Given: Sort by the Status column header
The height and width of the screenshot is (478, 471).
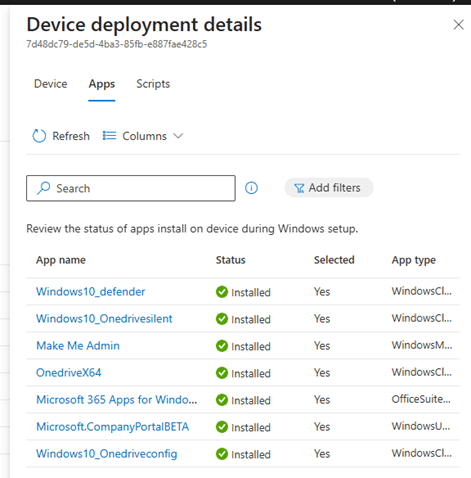Looking at the screenshot, I should click(230, 260).
